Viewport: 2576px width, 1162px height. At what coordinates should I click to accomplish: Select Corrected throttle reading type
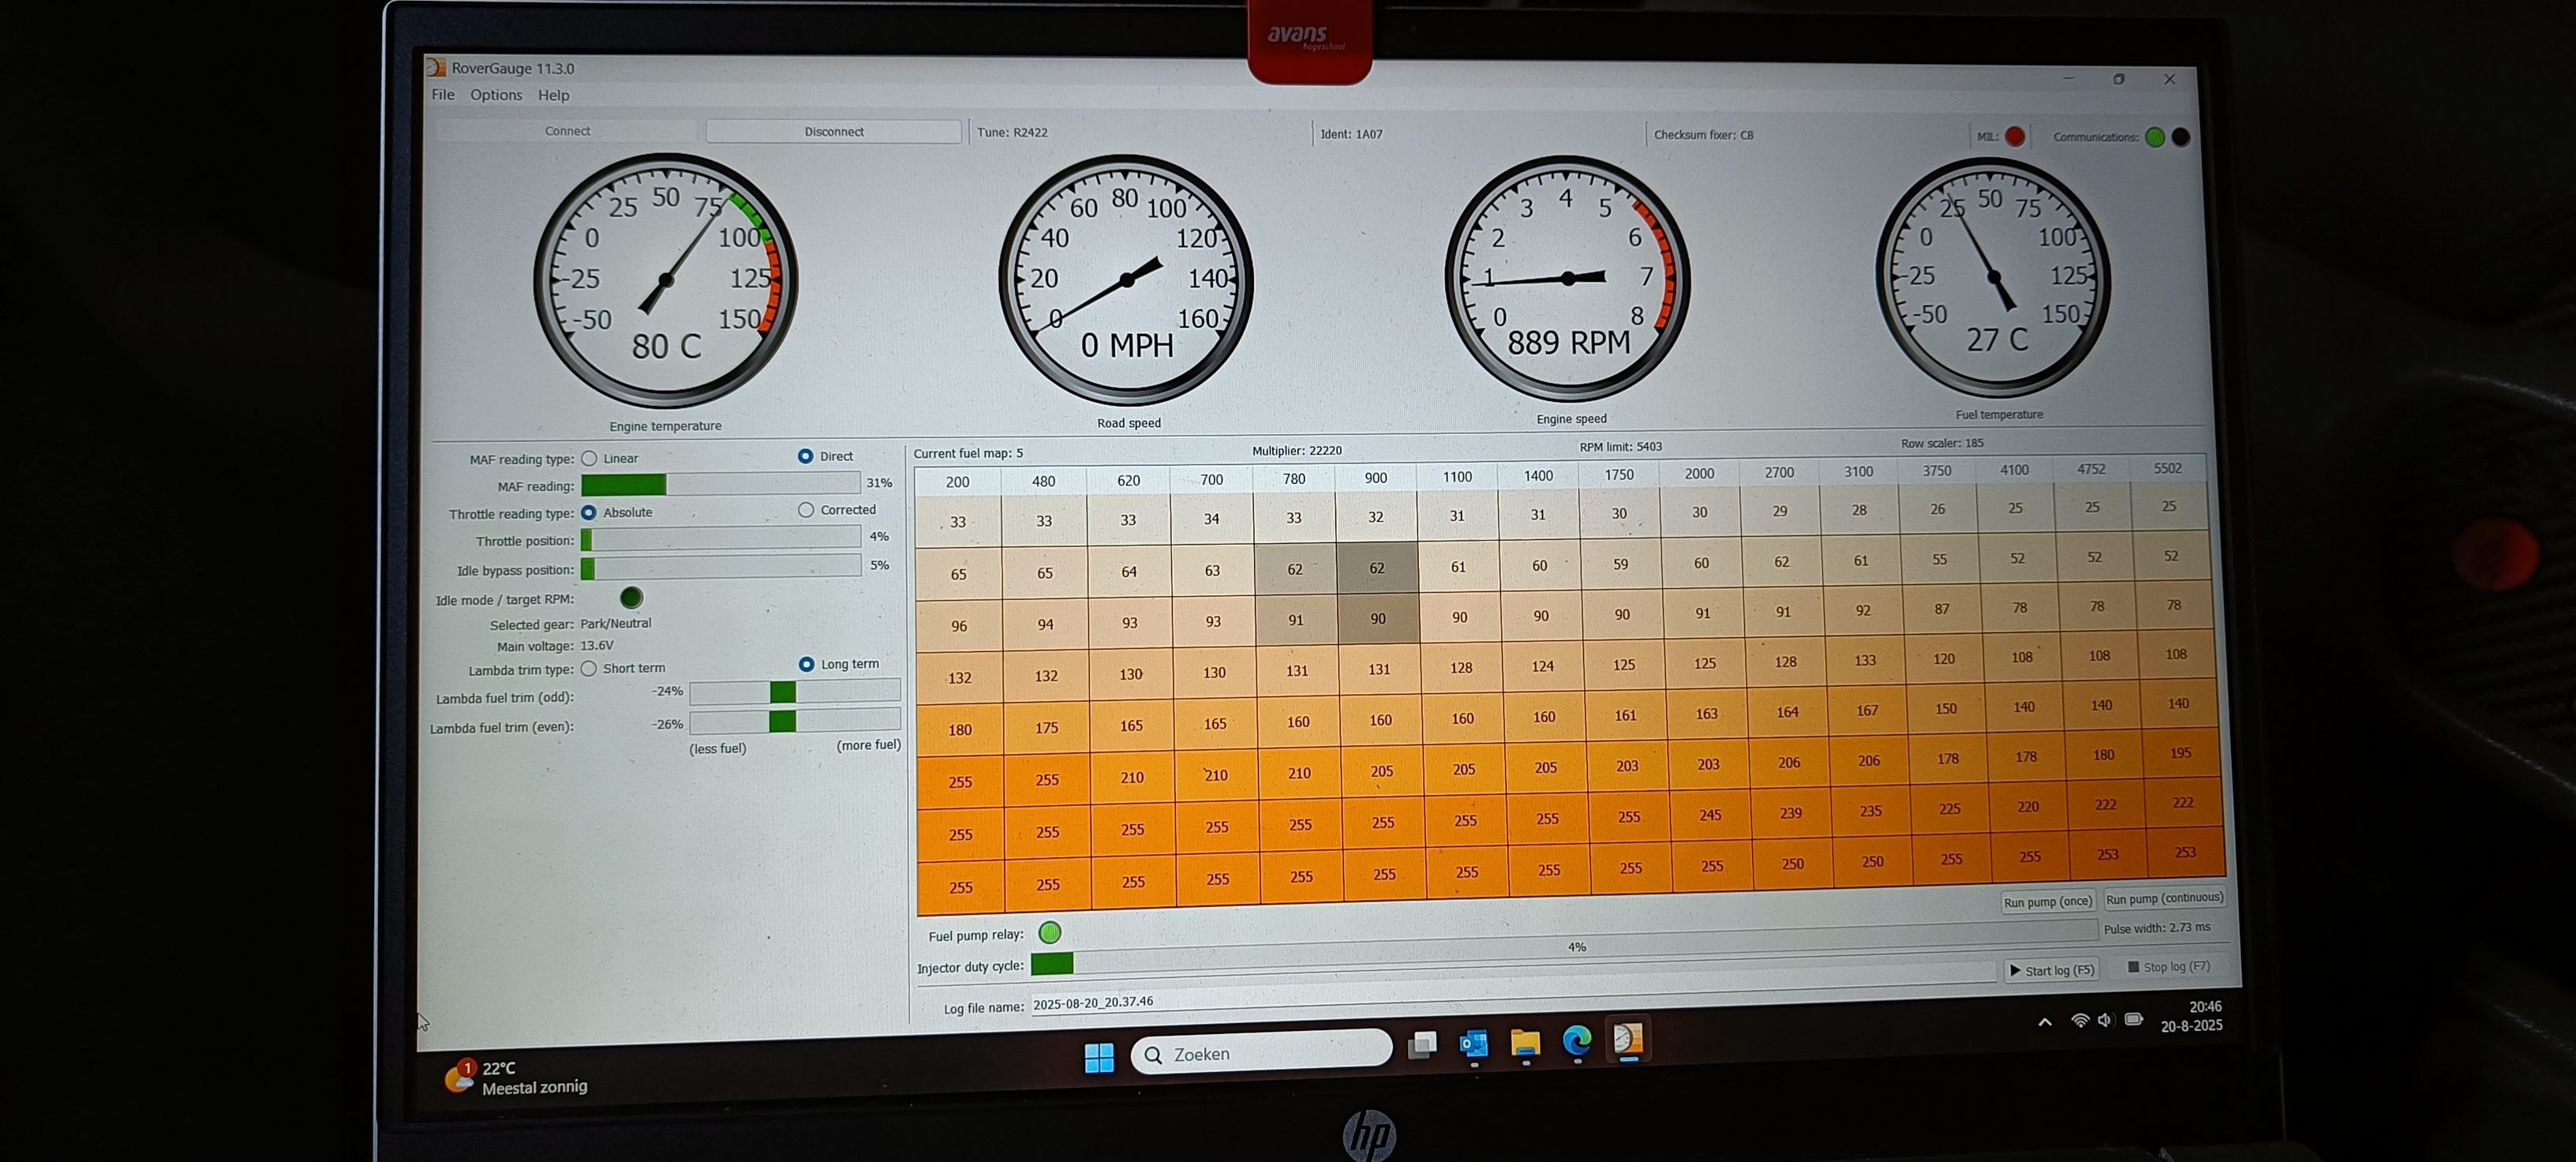click(806, 510)
